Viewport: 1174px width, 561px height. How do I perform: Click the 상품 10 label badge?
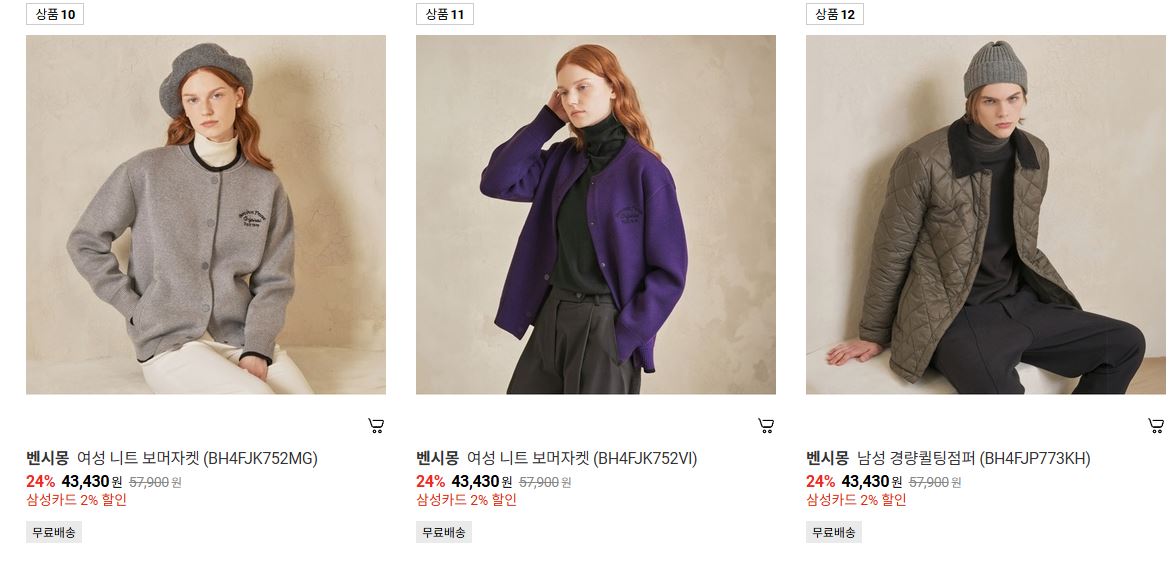coord(55,14)
